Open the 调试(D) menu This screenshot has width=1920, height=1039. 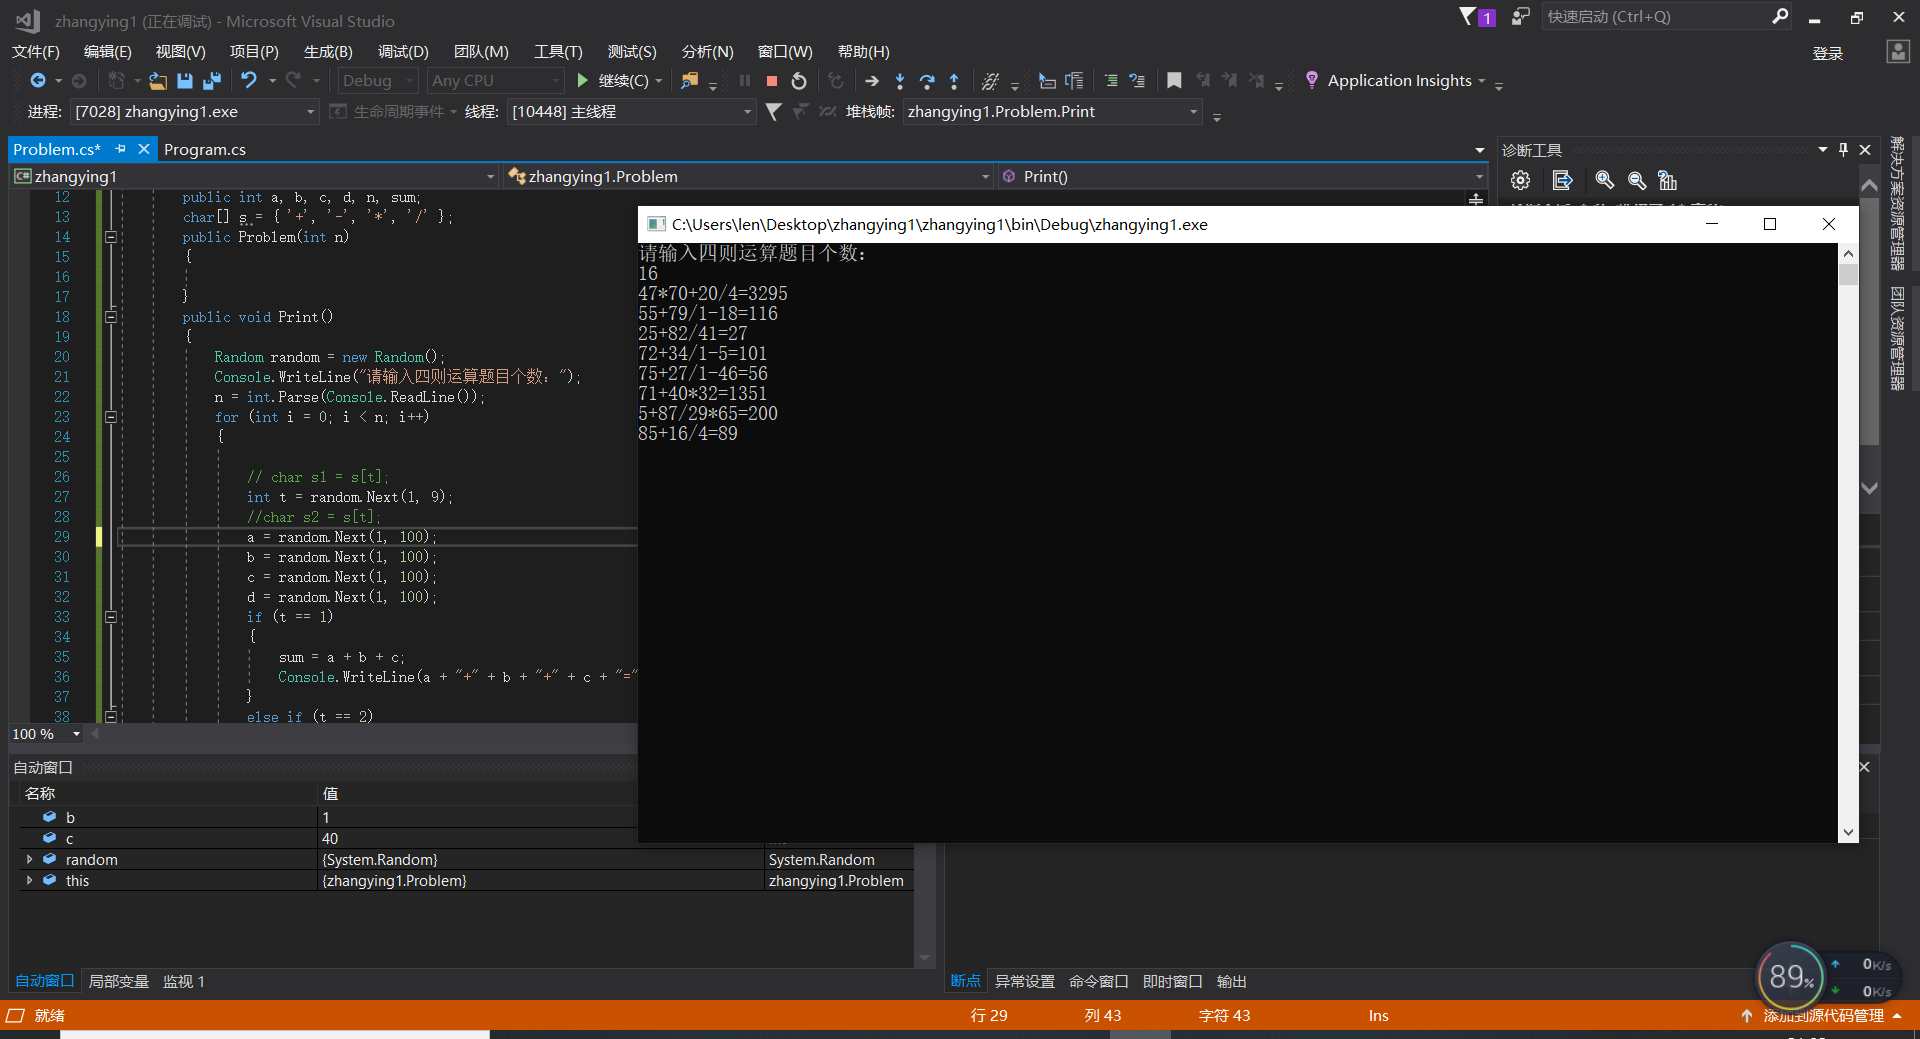click(x=403, y=52)
